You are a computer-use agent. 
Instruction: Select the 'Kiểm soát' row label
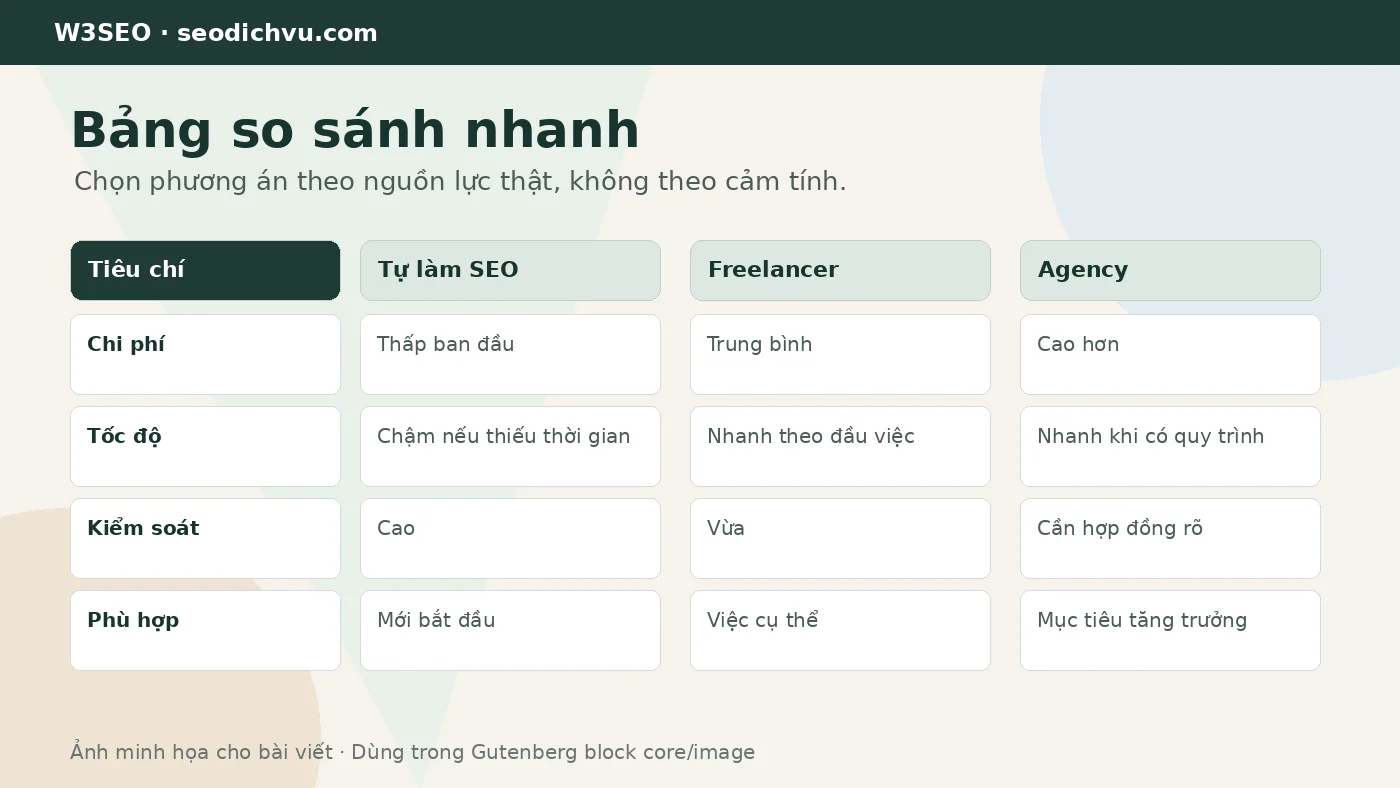[x=205, y=538]
